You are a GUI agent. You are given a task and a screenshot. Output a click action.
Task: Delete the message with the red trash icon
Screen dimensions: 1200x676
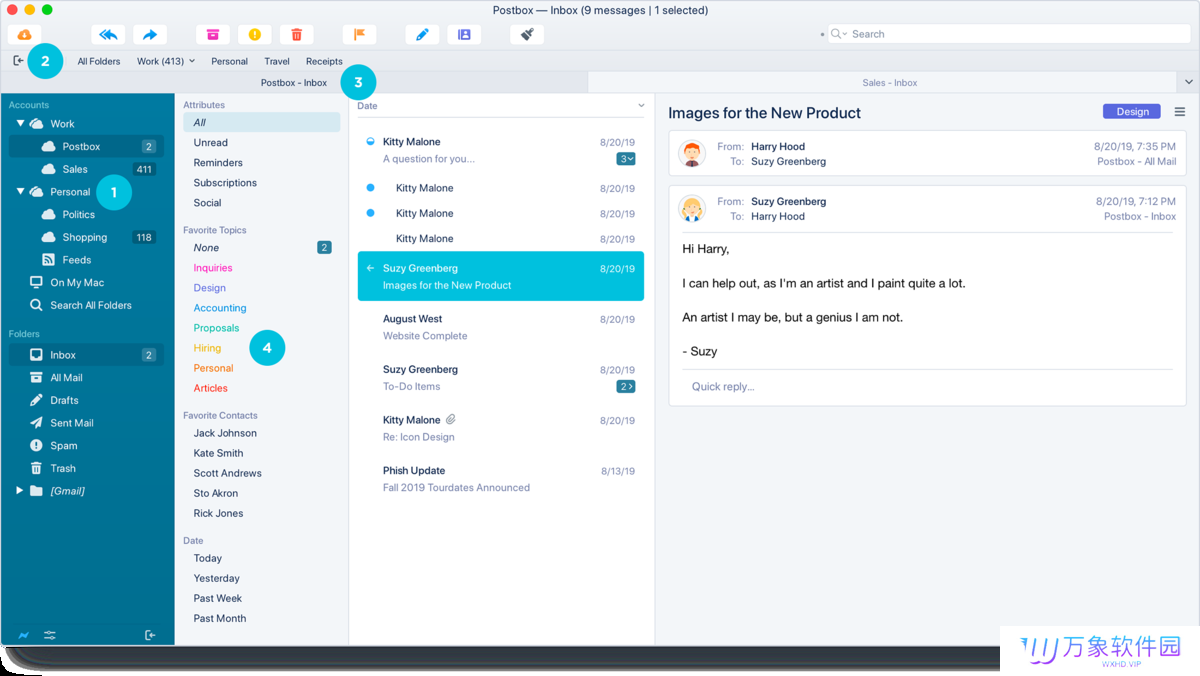[297, 34]
